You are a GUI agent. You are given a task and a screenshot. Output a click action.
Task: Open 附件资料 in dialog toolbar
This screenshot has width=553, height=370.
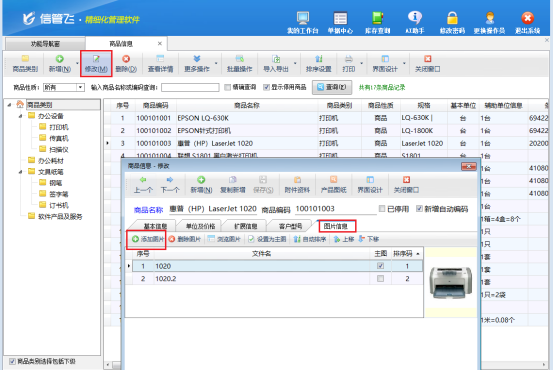pyautogui.click(x=297, y=184)
